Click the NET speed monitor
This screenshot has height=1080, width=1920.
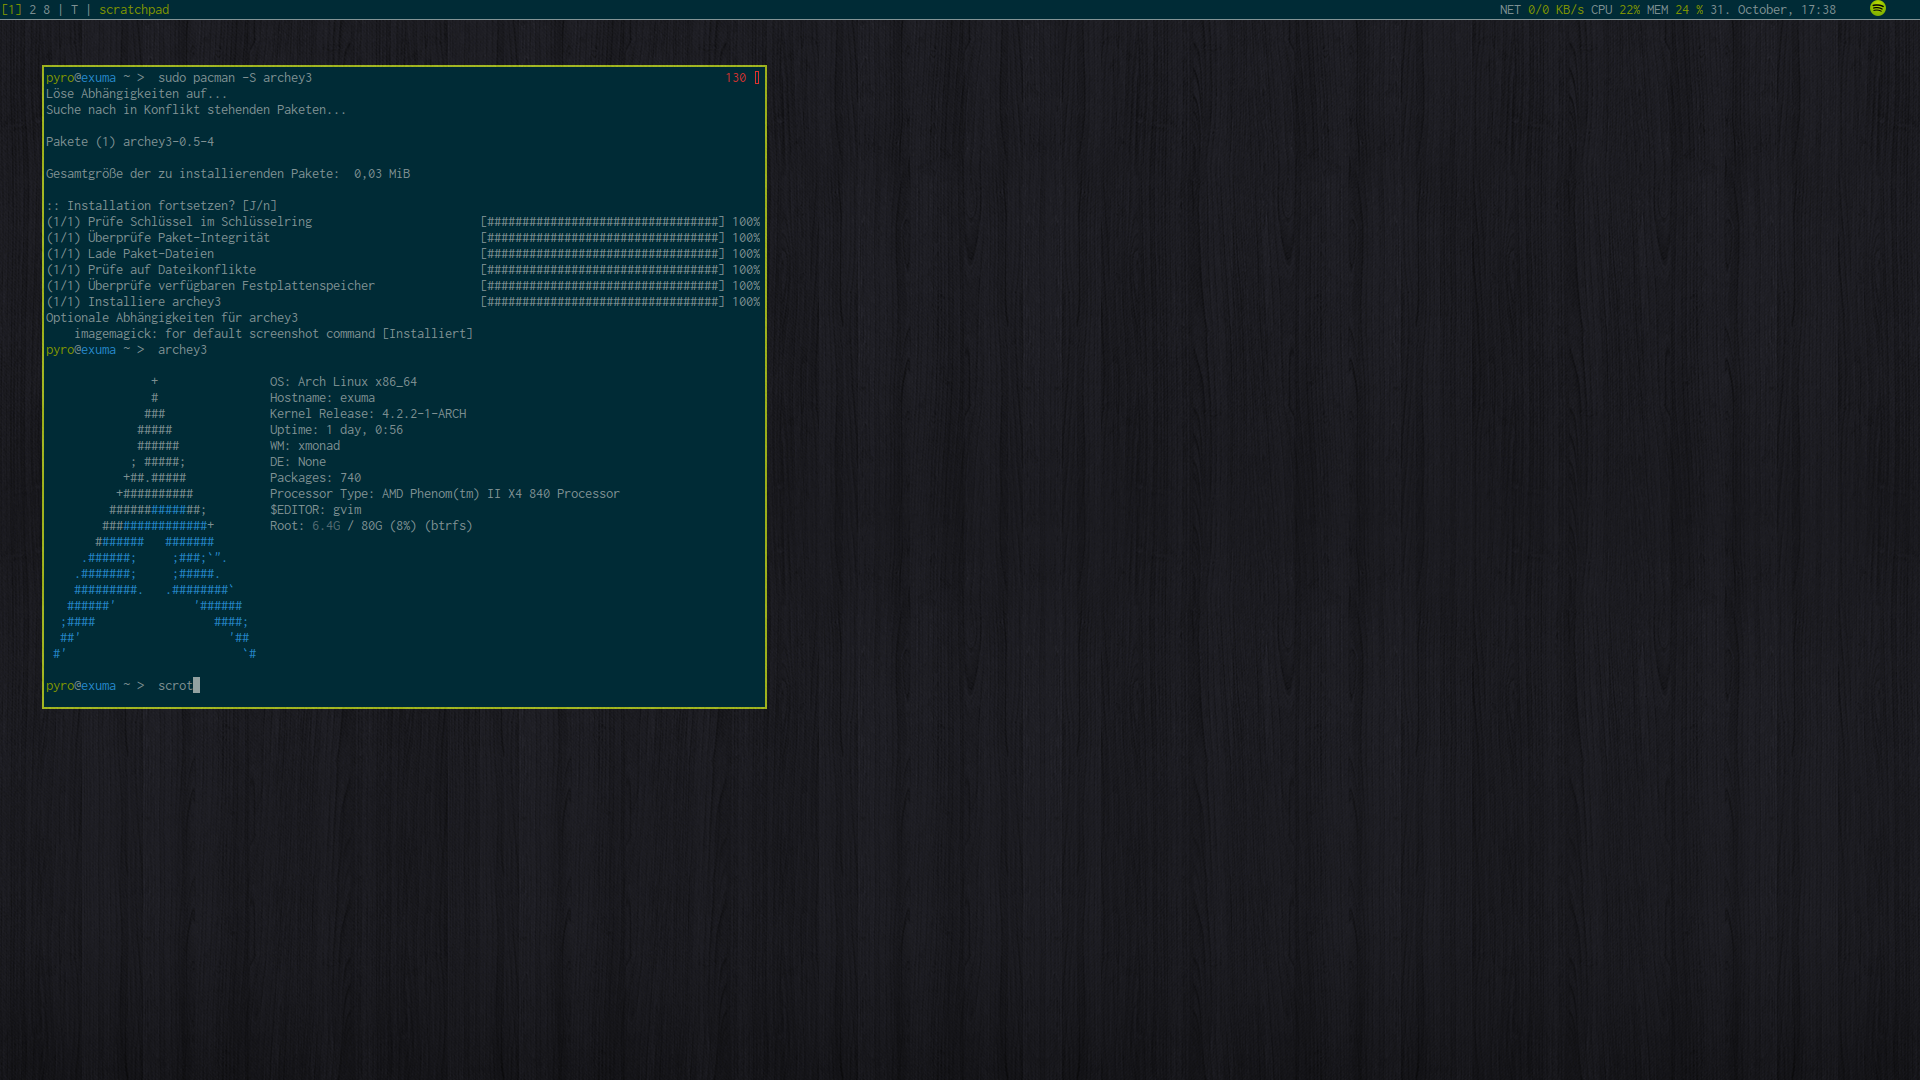1541,10
